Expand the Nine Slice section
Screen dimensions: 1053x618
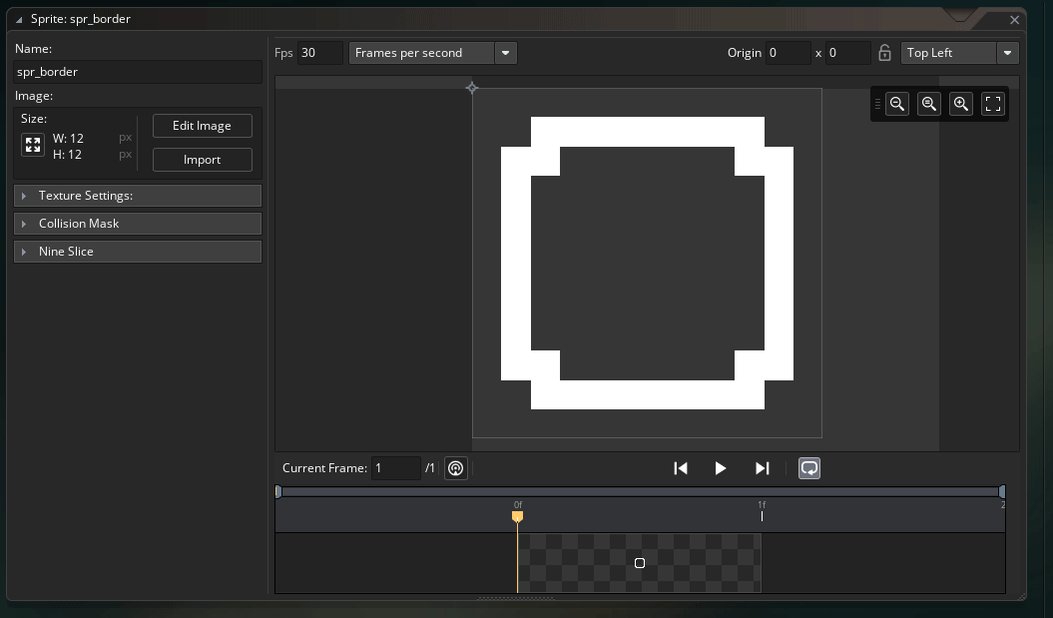coord(138,252)
